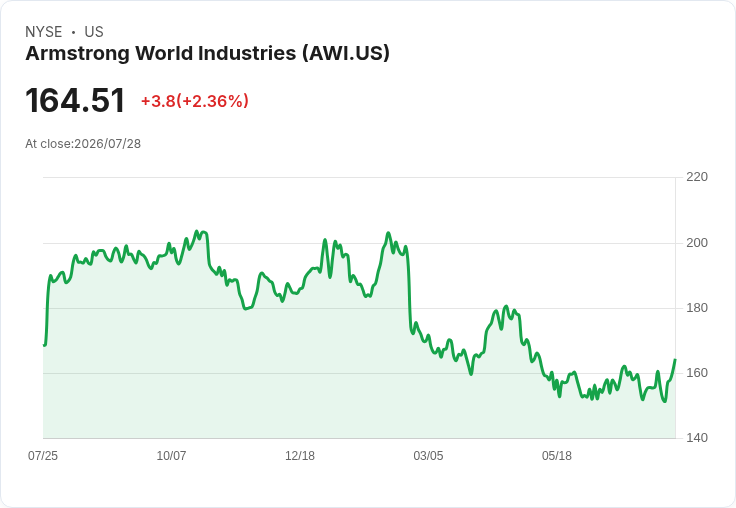
Task: Click the chart line's final rightmost point
Action: point(675,360)
